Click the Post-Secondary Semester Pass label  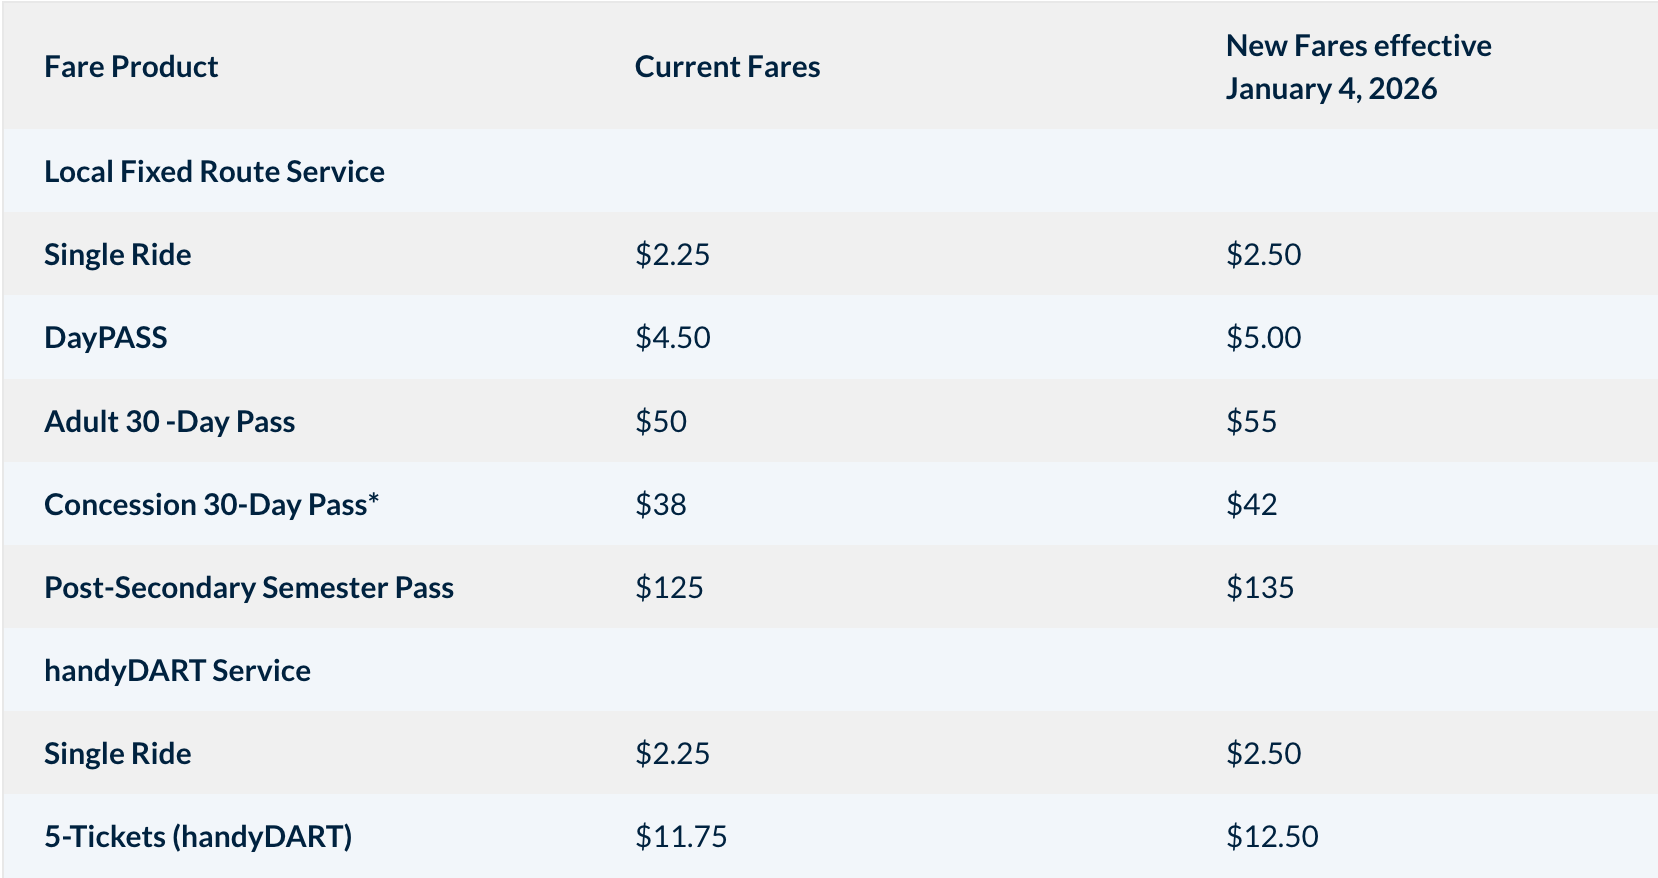click(x=249, y=588)
